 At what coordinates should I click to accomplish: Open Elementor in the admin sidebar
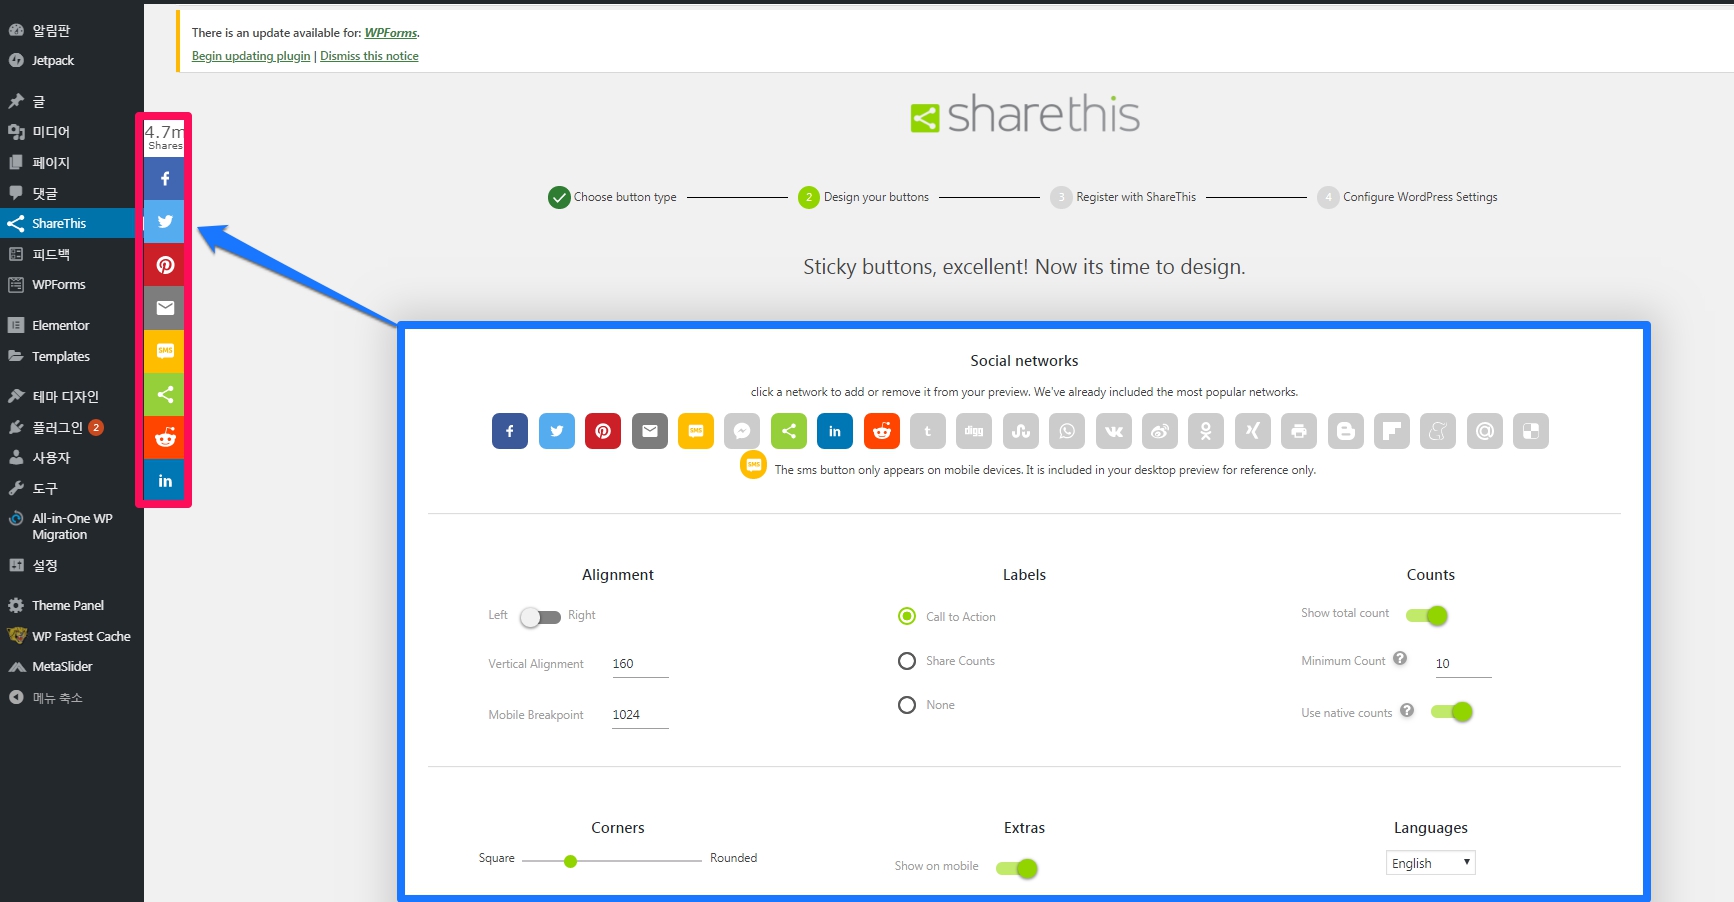pos(60,325)
